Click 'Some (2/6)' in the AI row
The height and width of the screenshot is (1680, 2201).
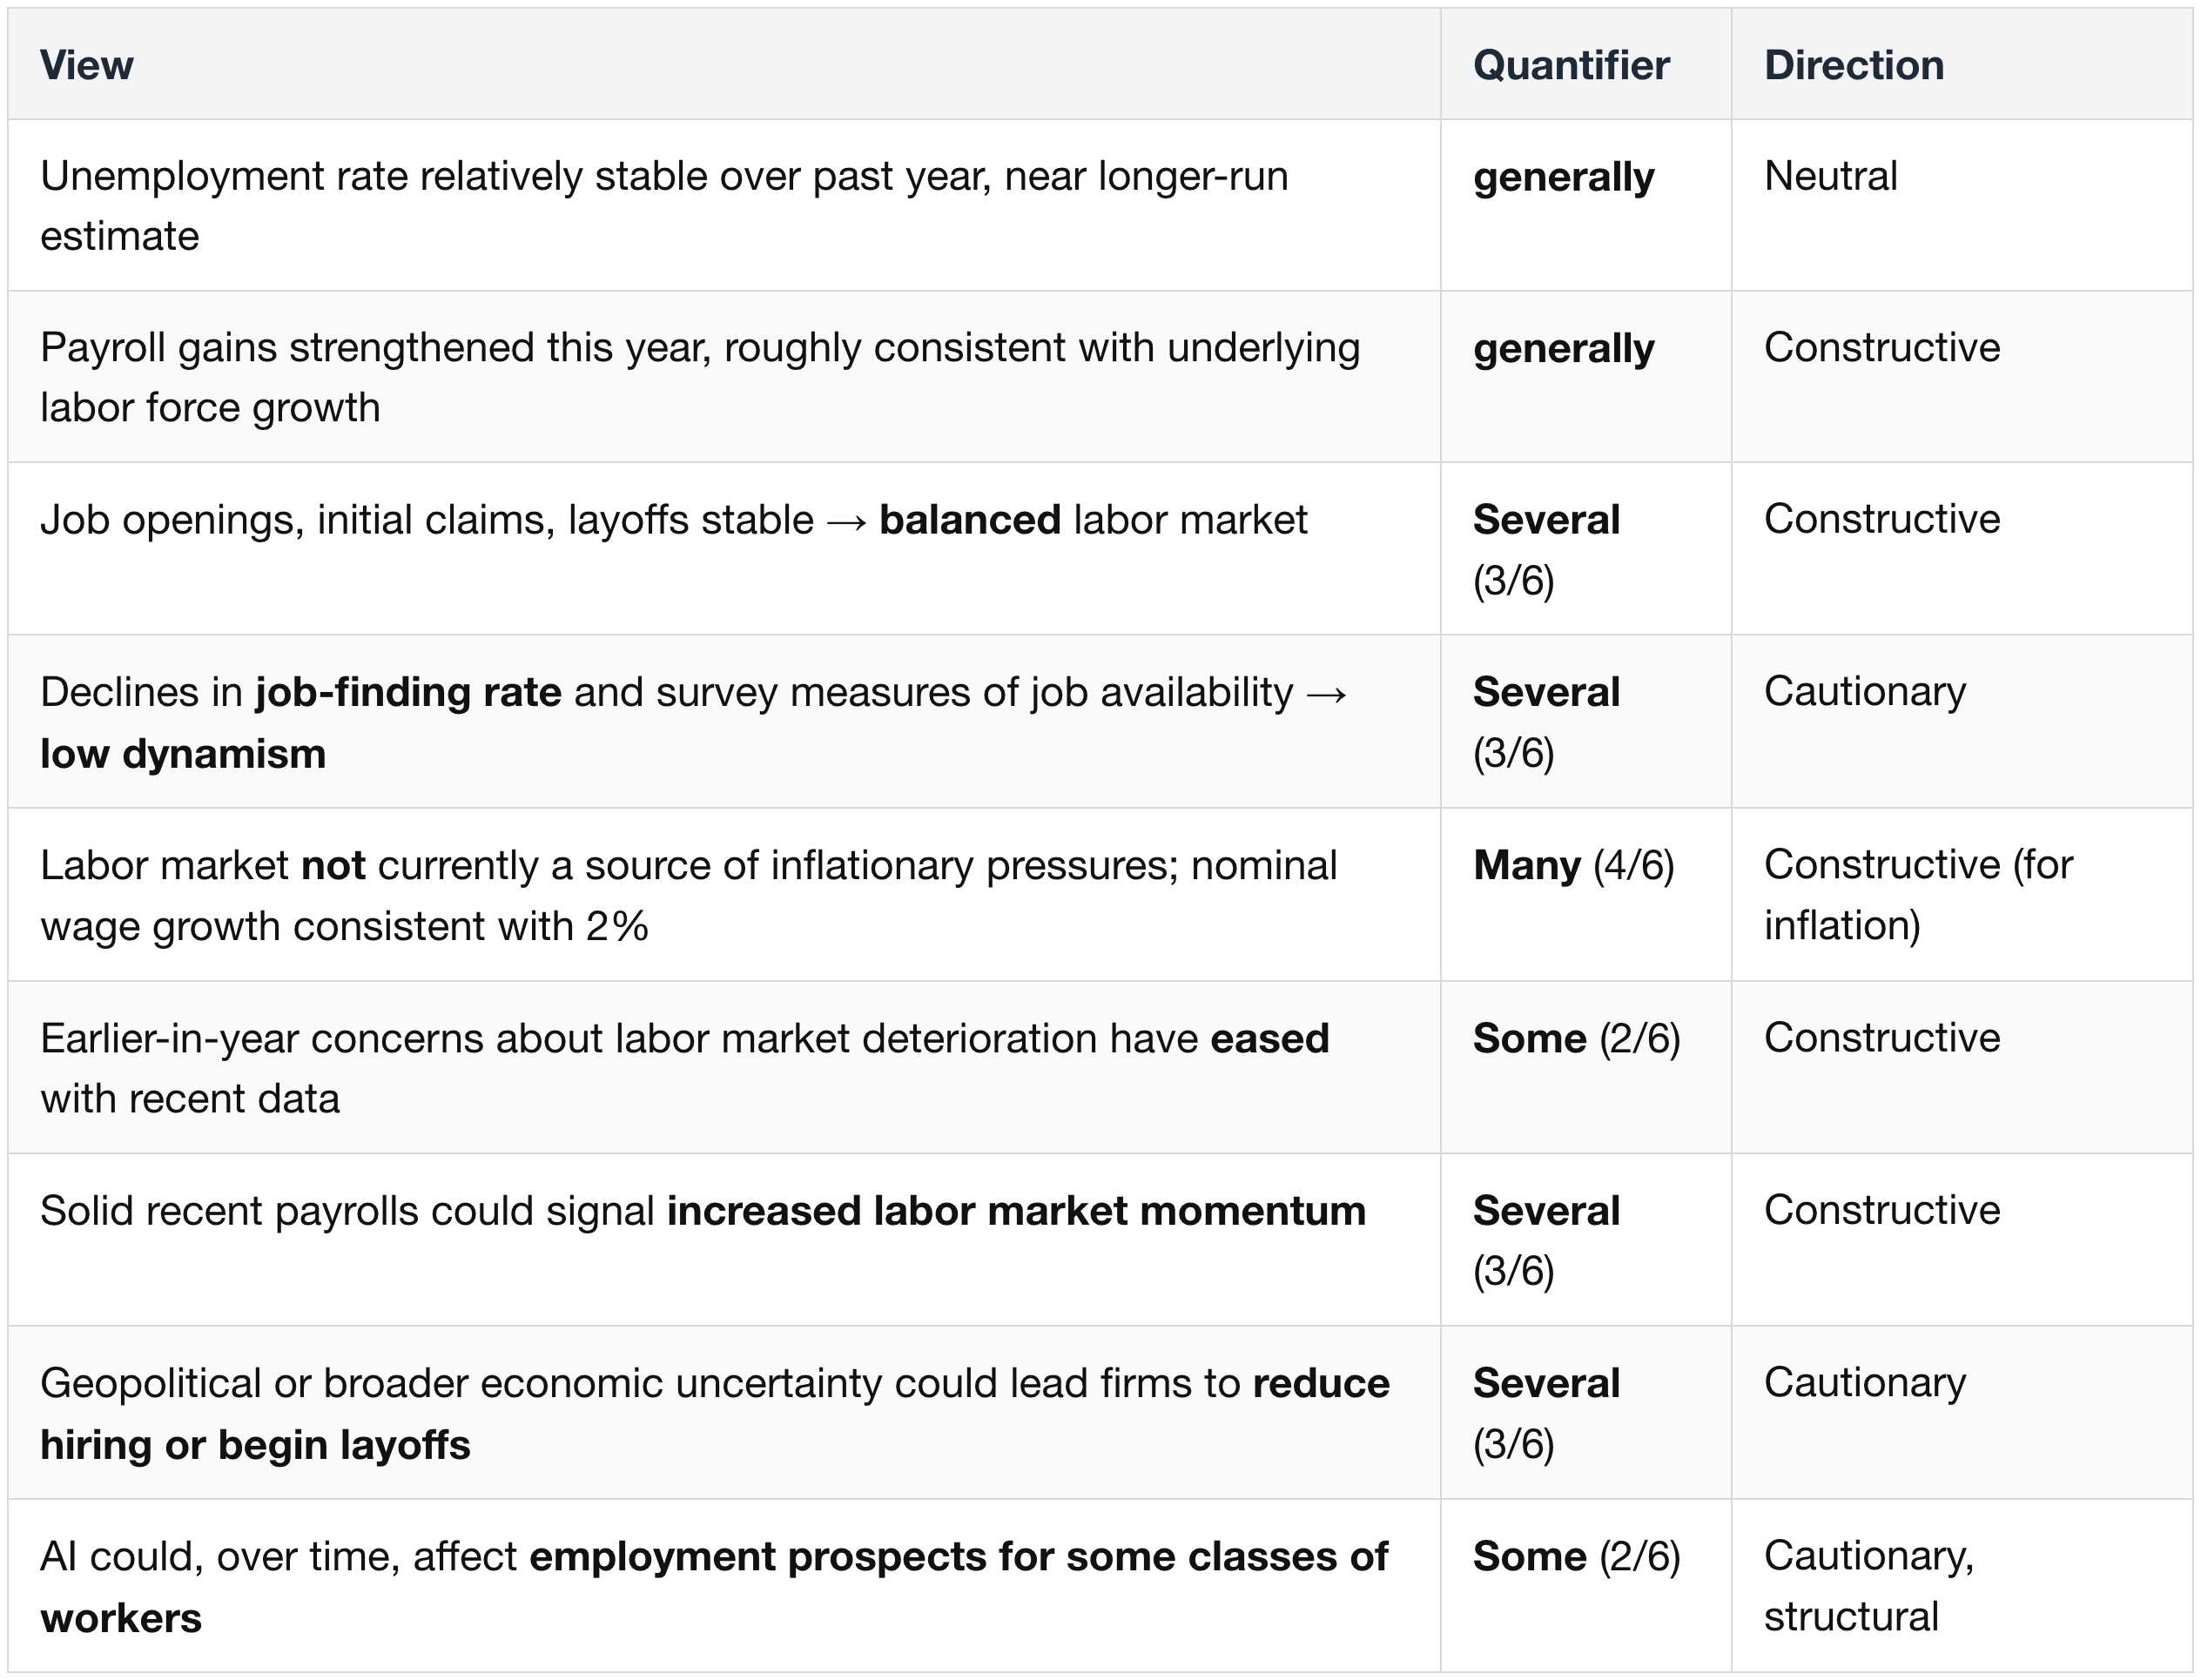1577,1557
